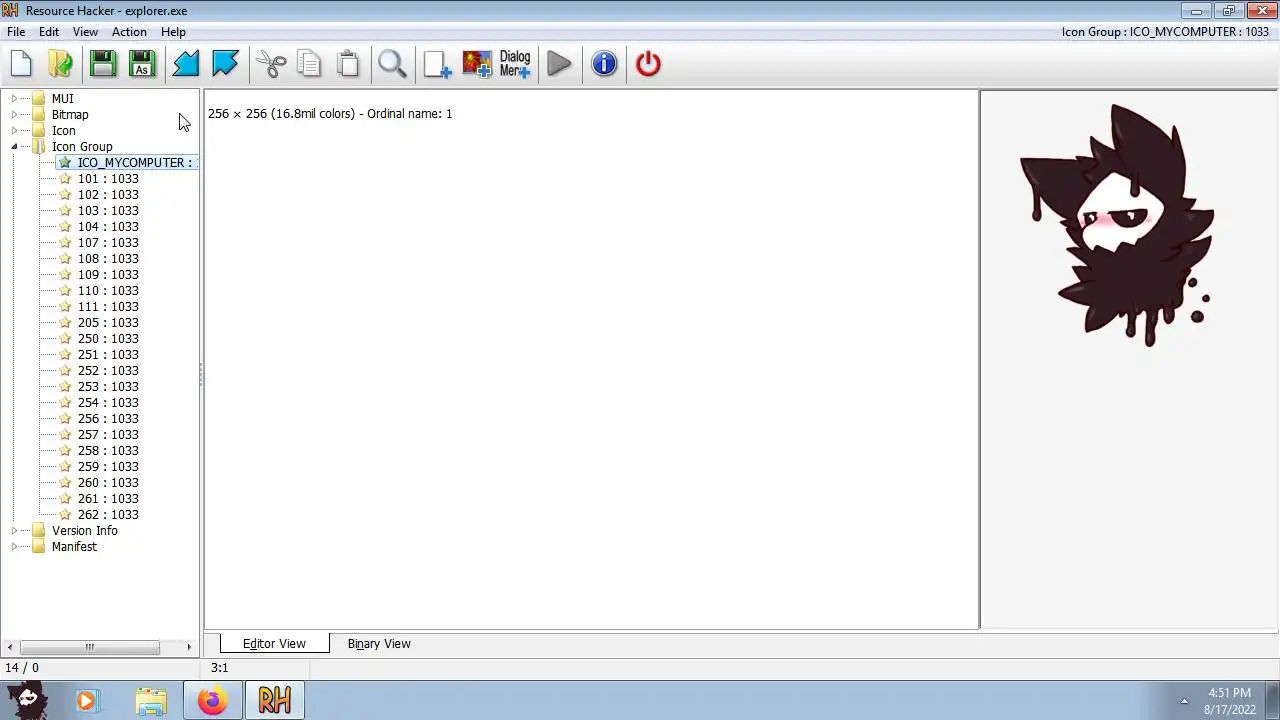Click the star icon beside 262 : 1033
Viewport: 1280px width, 720px height.
[x=65, y=514]
